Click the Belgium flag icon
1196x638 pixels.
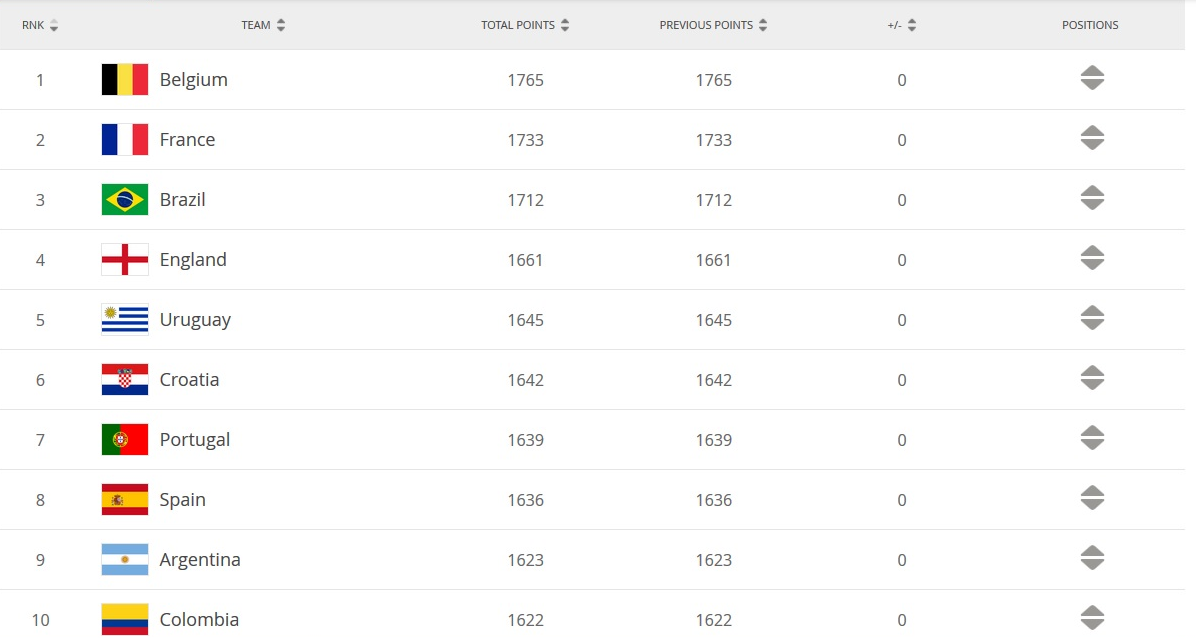125,80
